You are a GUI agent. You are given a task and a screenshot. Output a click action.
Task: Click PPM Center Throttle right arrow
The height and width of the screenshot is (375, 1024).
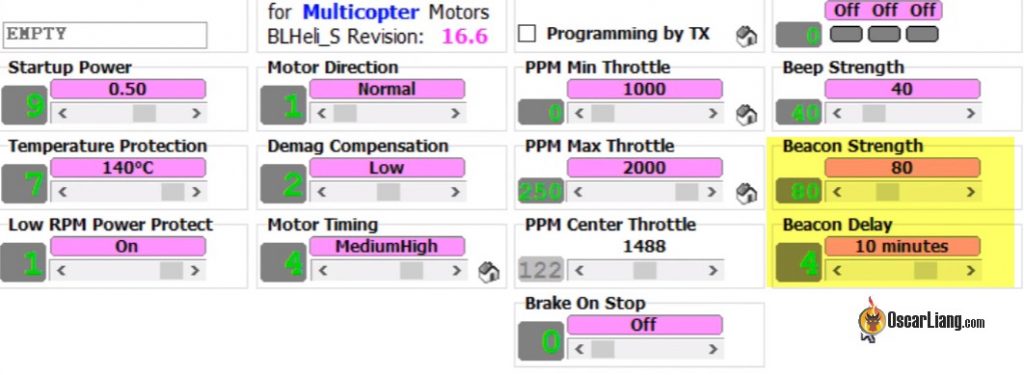pos(713,270)
